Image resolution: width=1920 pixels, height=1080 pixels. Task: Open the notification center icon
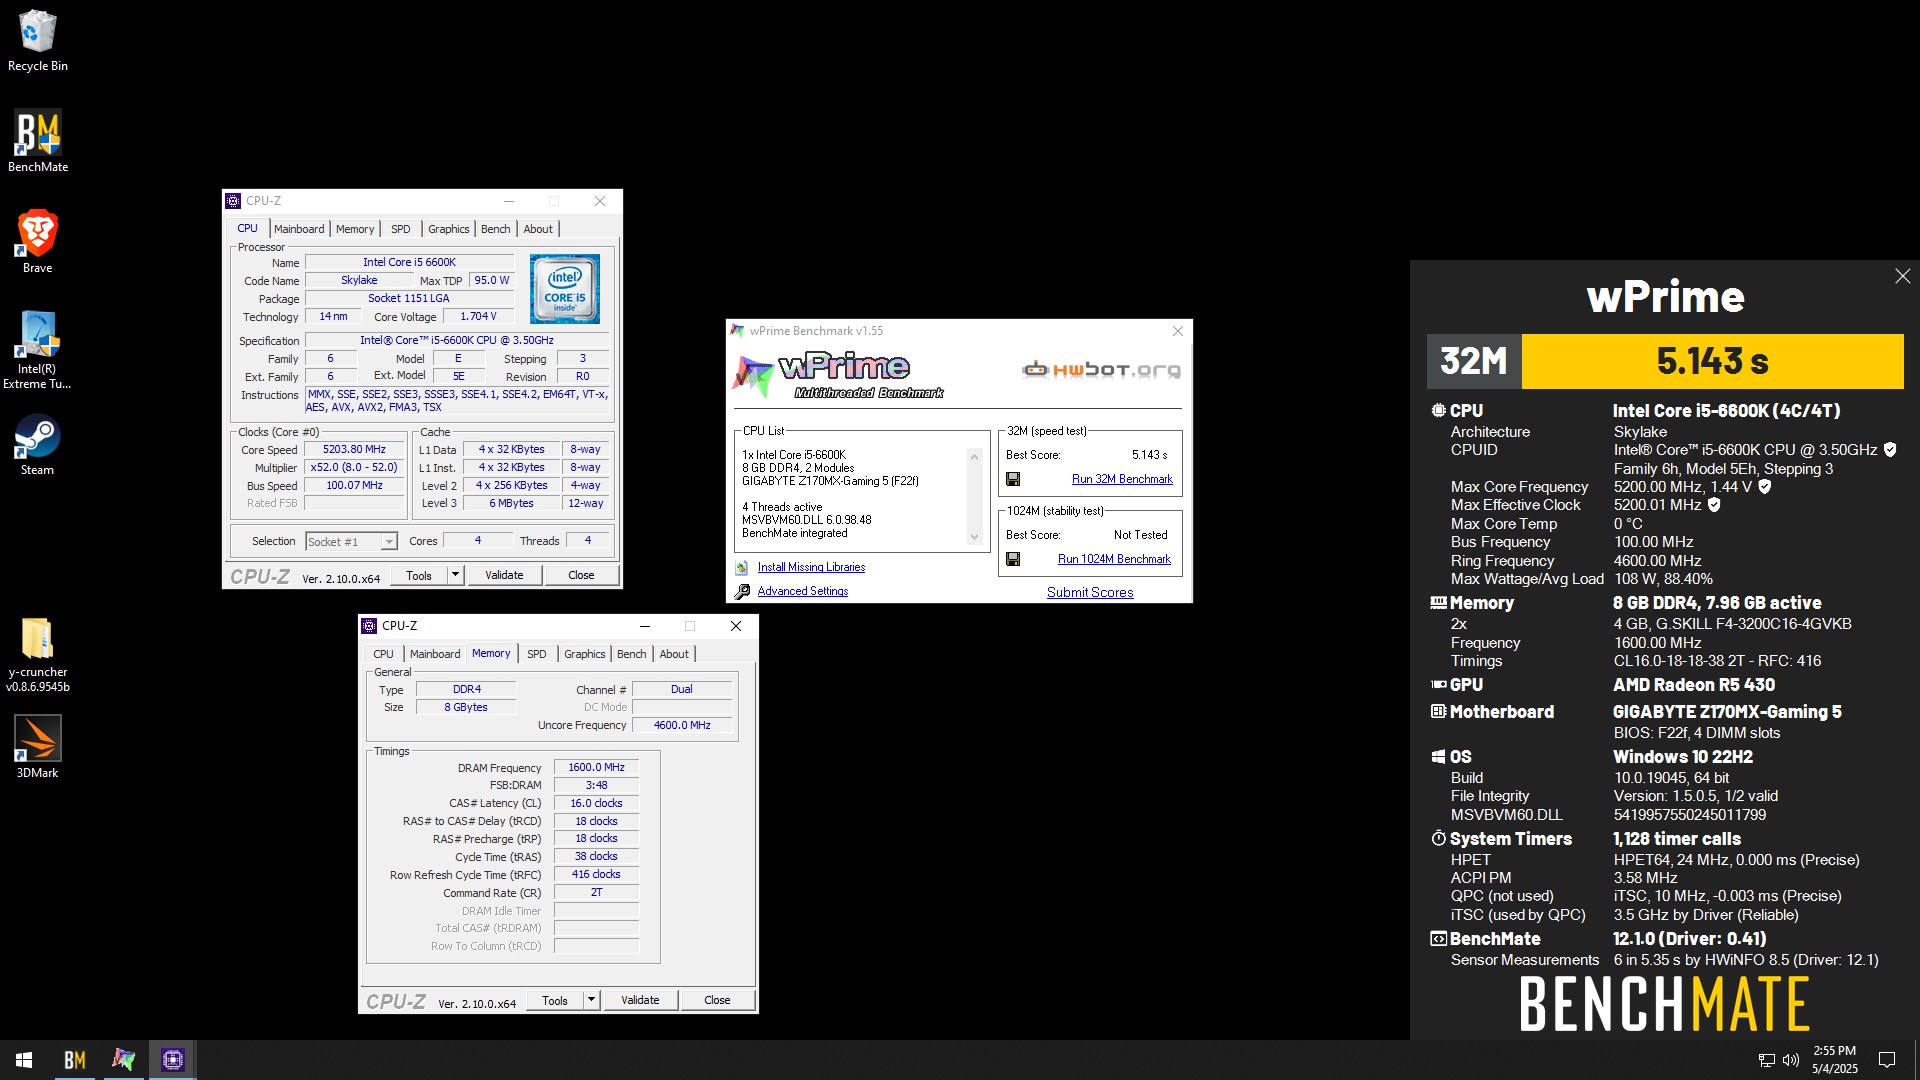click(1887, 1060)
